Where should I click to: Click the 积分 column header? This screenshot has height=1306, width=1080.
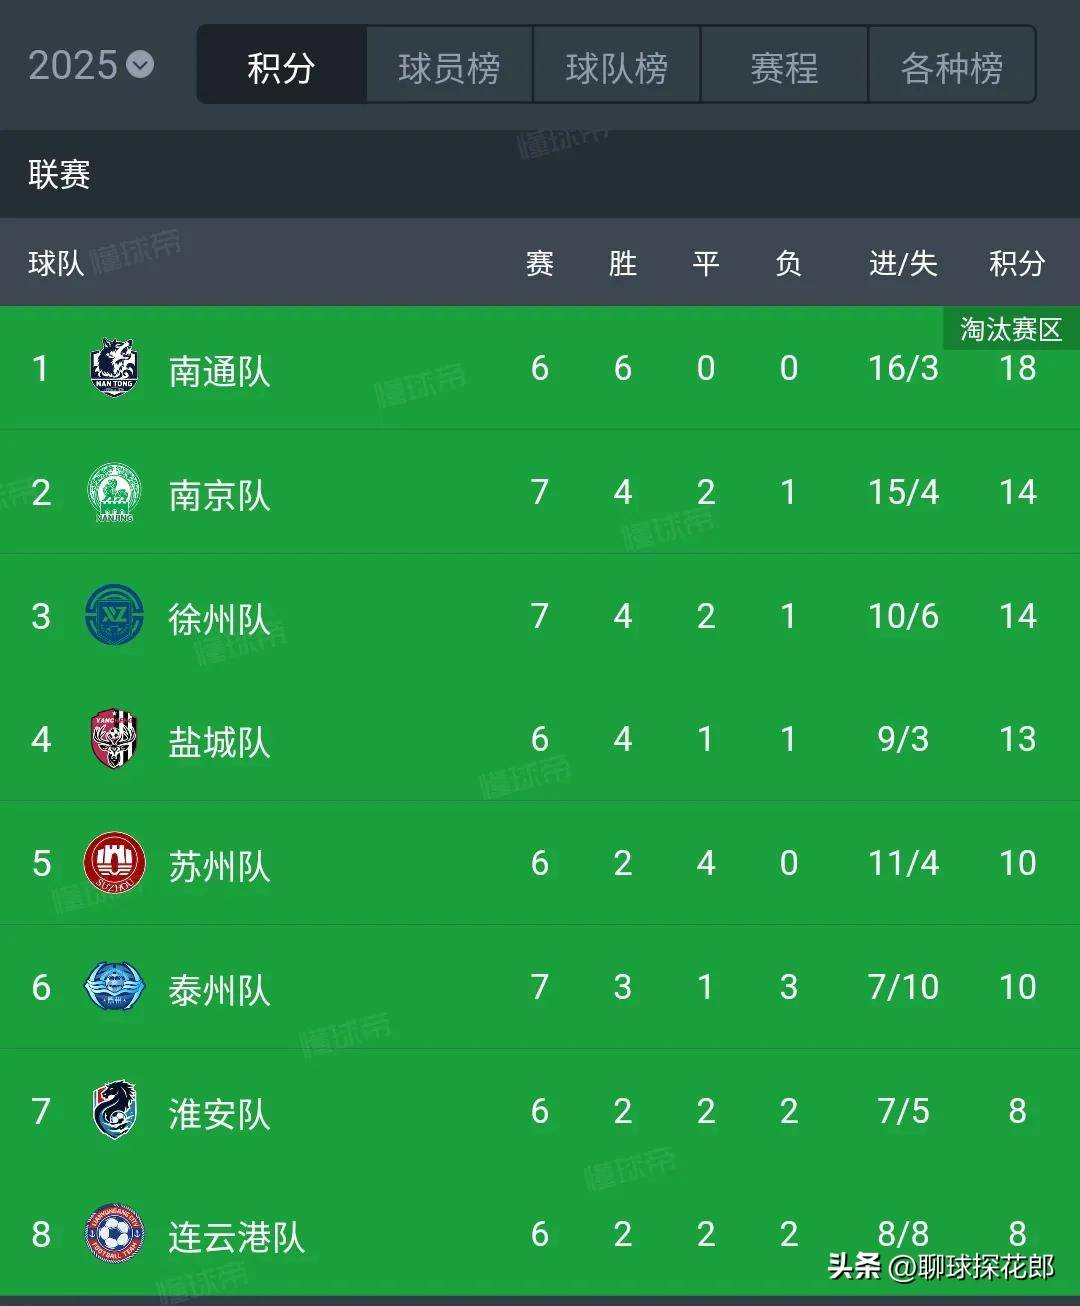click(x=1017, y=263)
